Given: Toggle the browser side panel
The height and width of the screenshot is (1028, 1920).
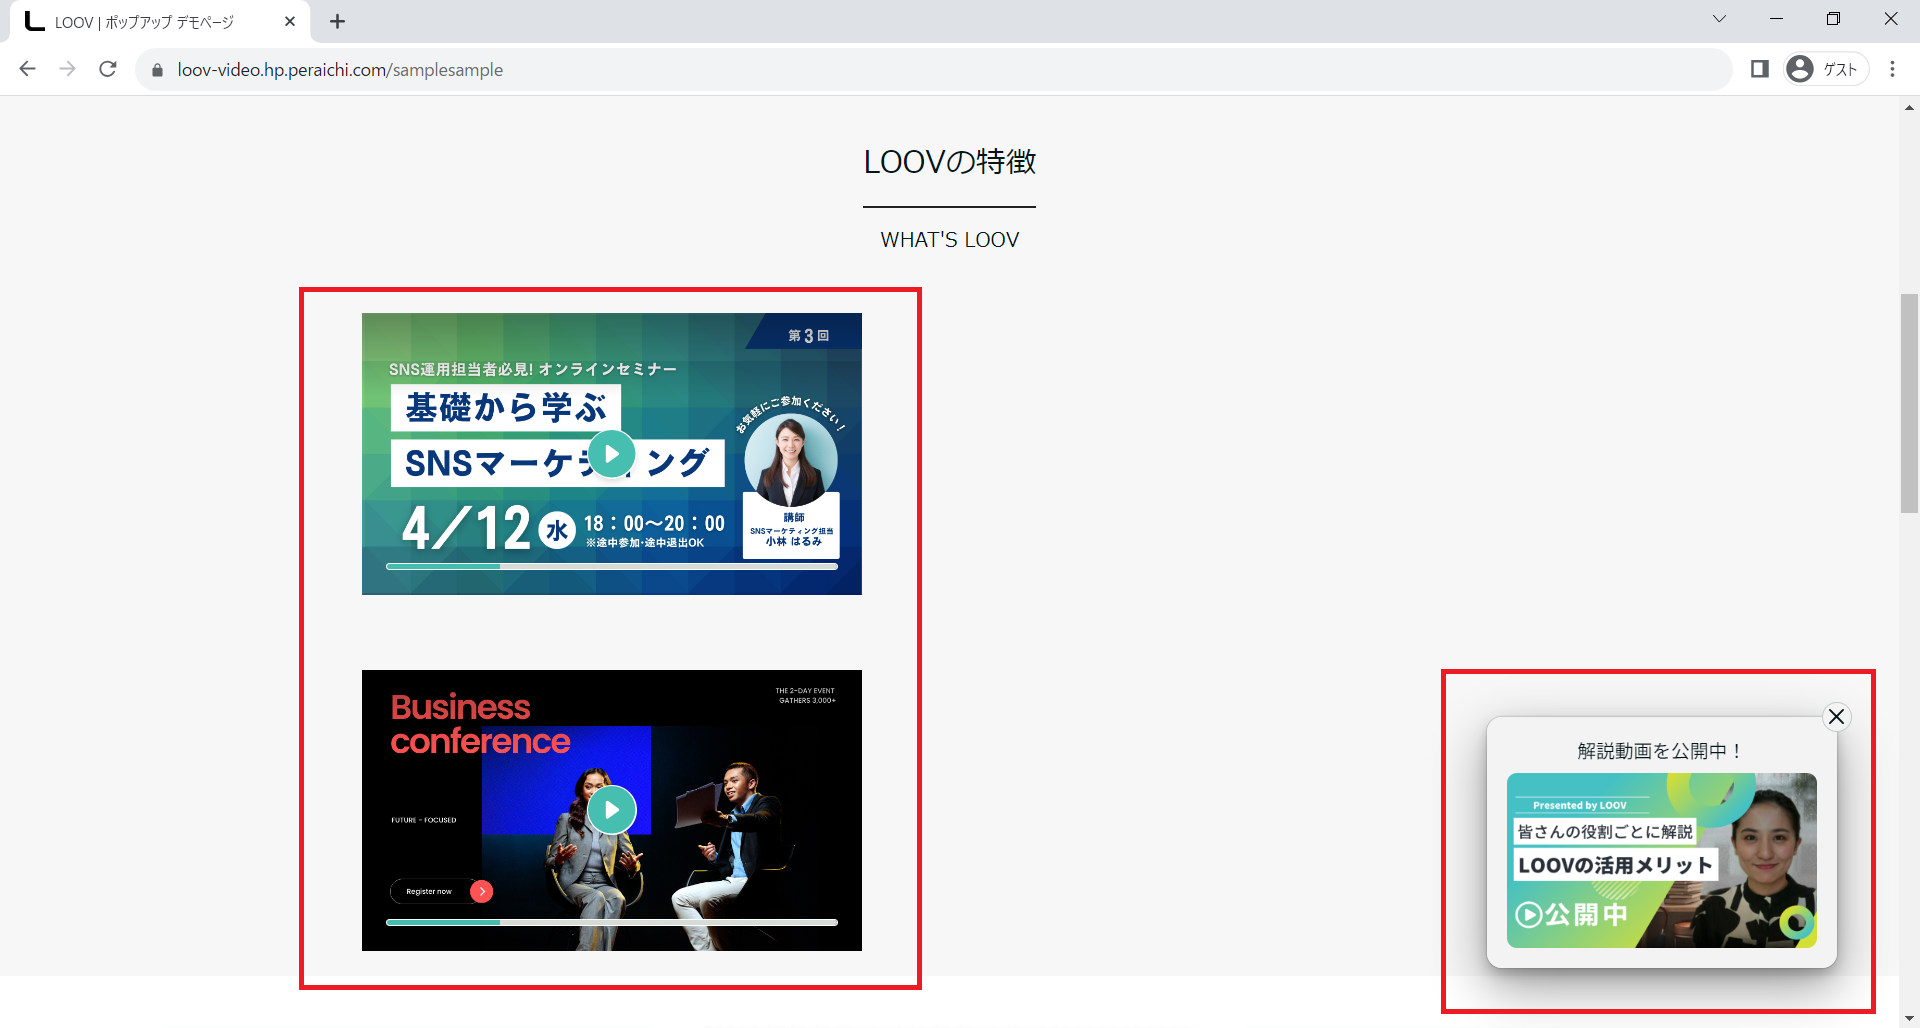Looking at the screenshot, I should click(x=1760, y=69).
